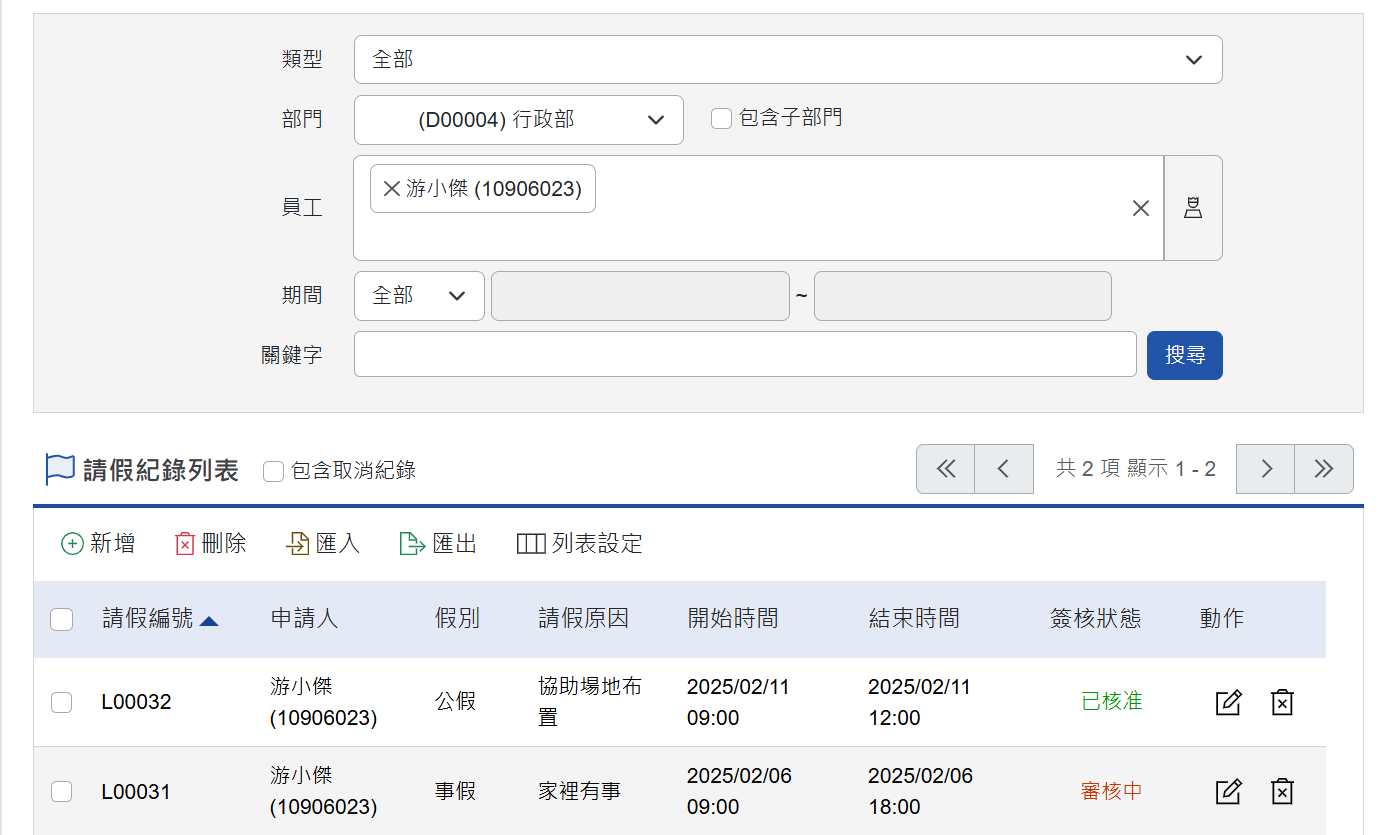1400x835 pixels.
Task: Click 新增 to add leave record
Action: [98, 544]
